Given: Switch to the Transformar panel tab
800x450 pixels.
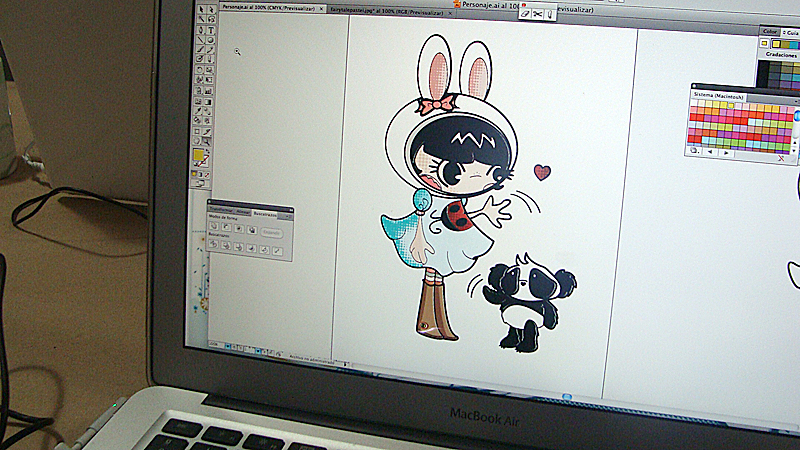Looking at the screenshot, I should click(x=221, y=210).
